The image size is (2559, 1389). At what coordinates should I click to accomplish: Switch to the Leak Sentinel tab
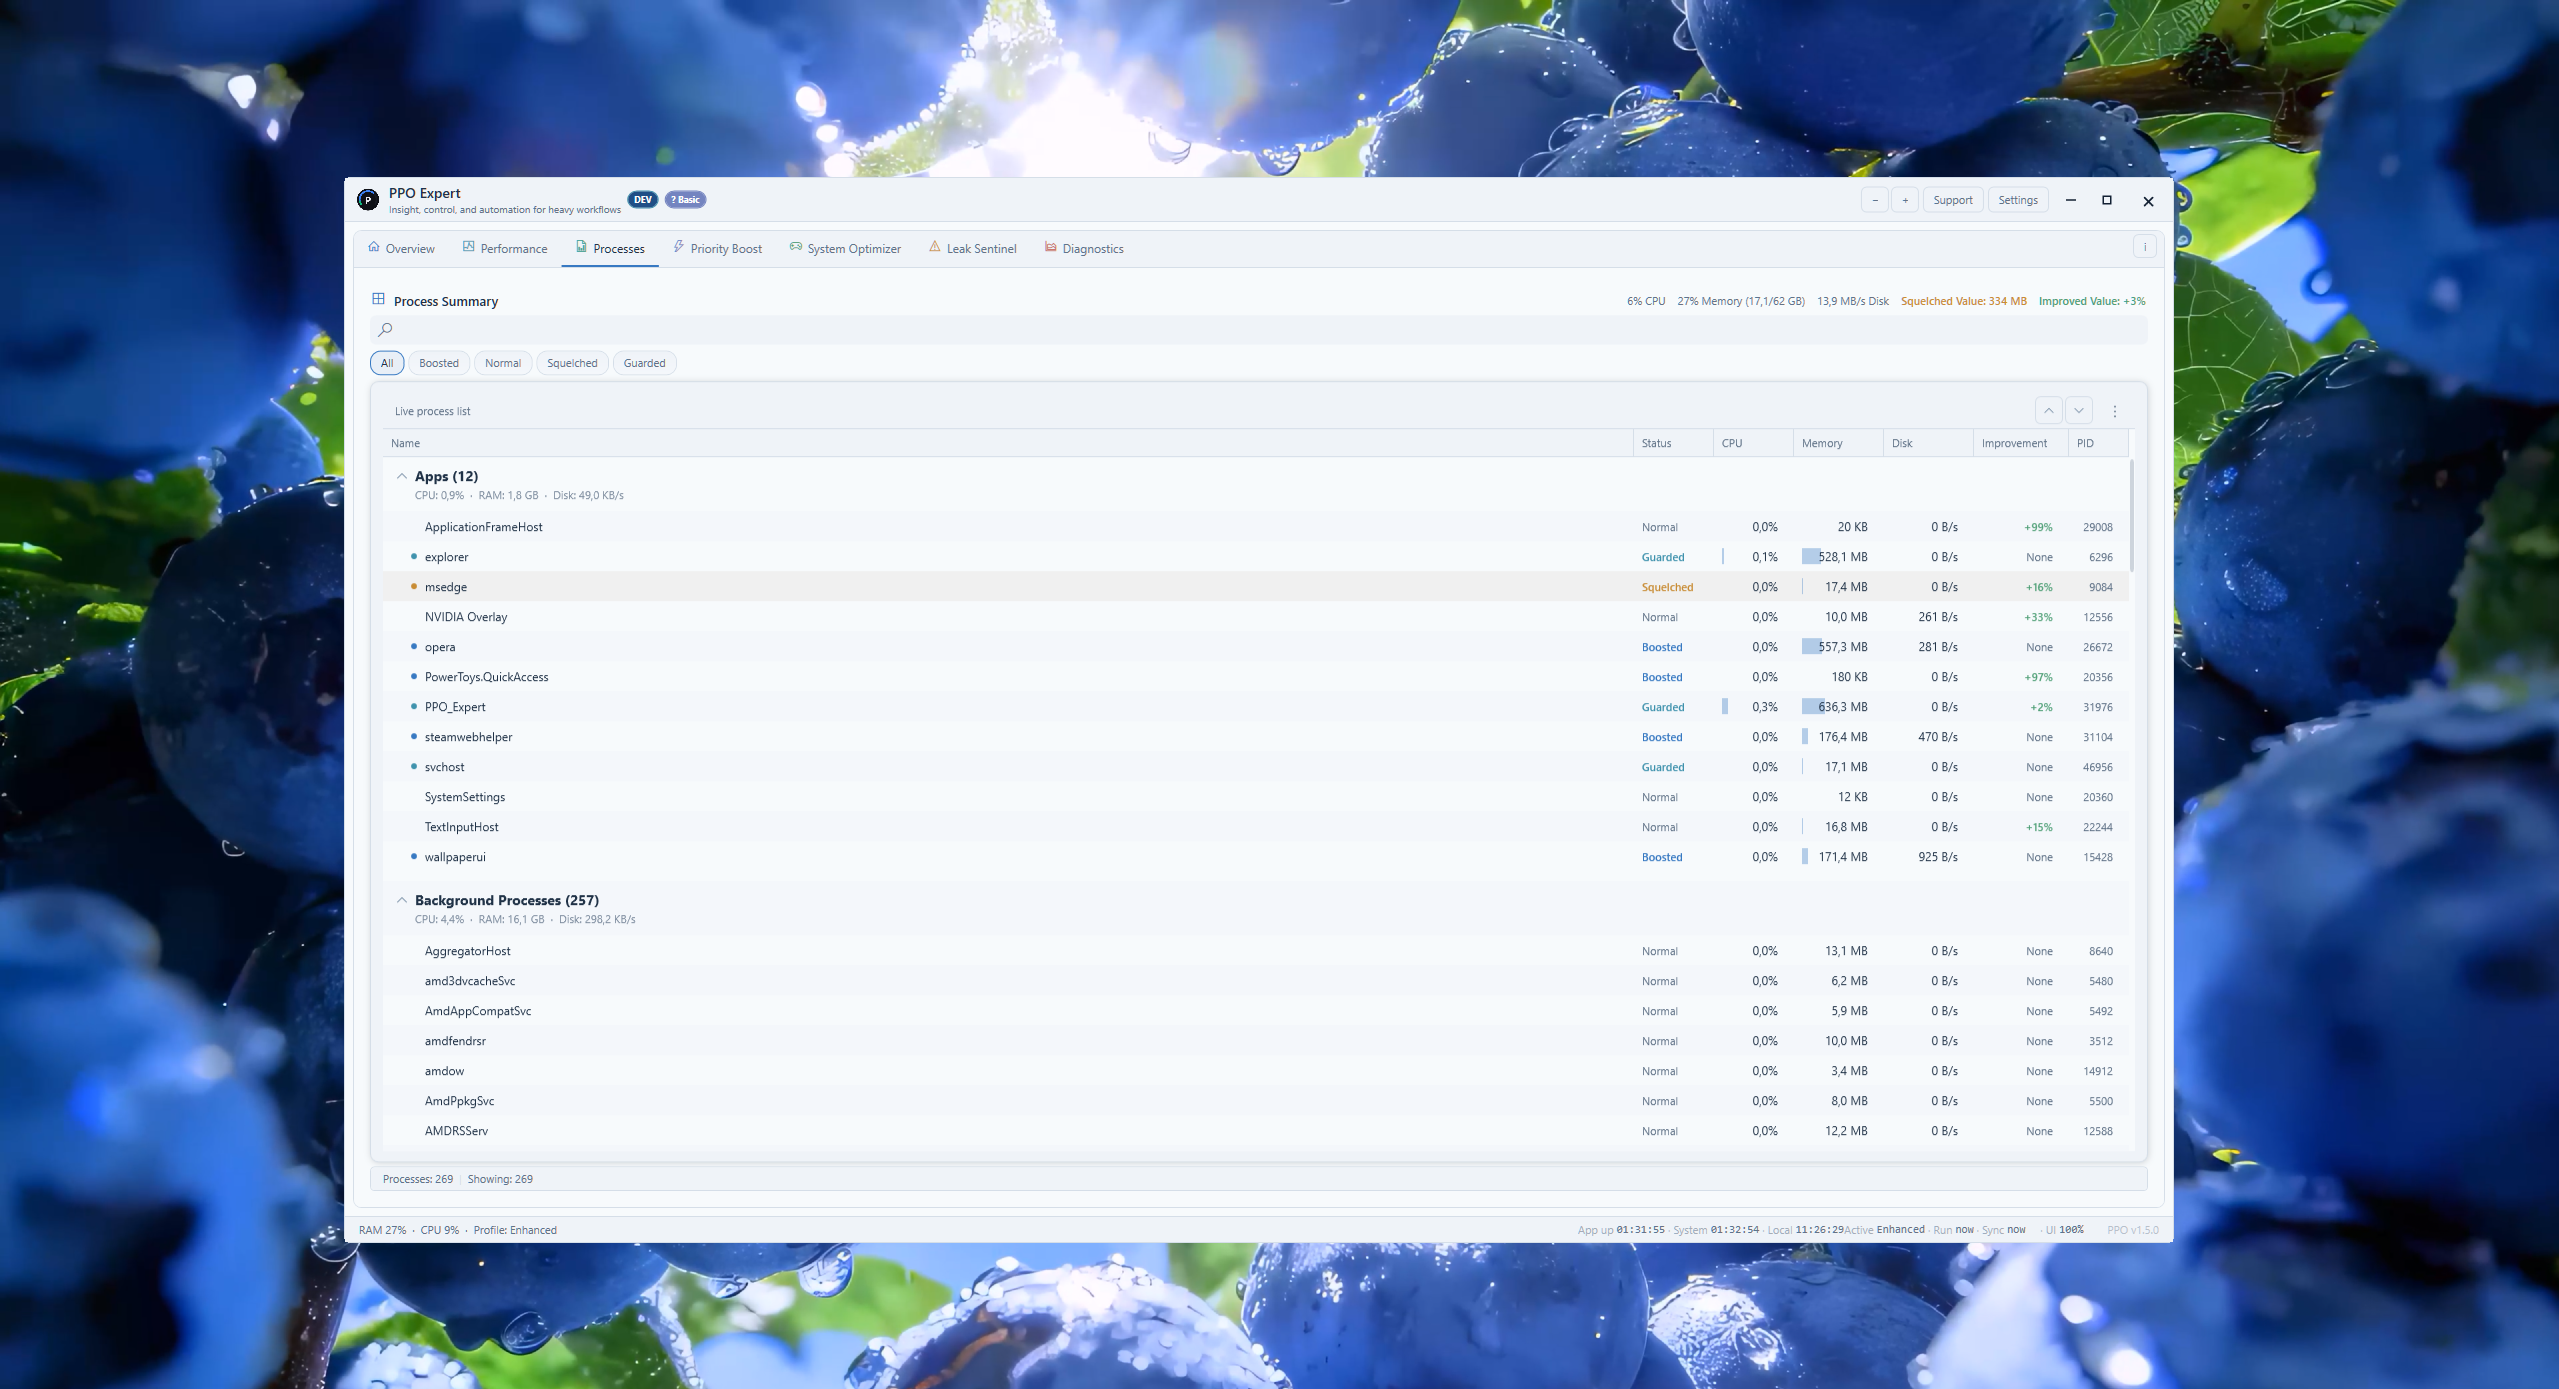pyautogui.click(x=972, y=248)
